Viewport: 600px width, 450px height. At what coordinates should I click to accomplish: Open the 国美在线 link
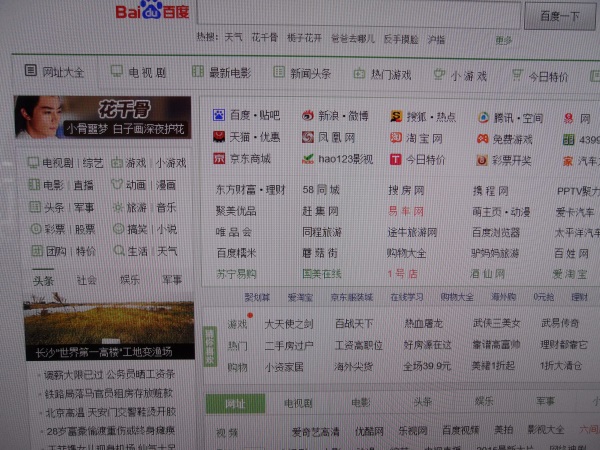tap(322, 274)
